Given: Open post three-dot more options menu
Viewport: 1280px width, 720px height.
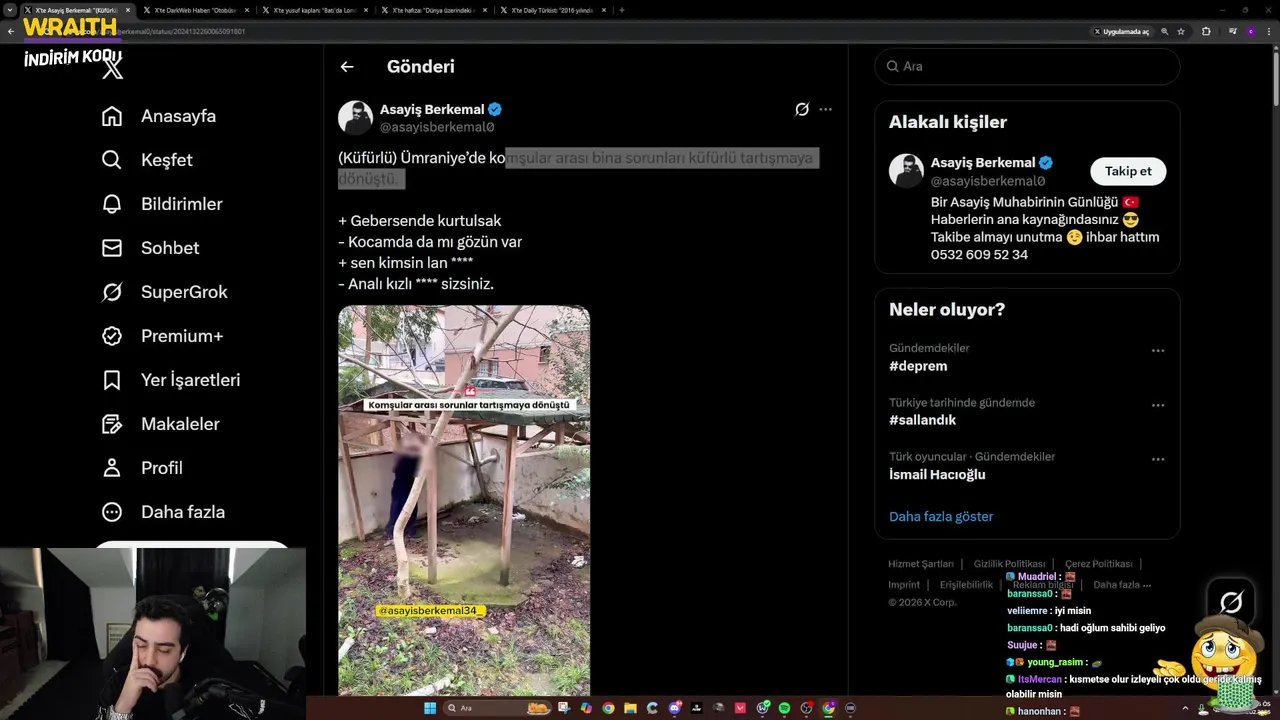Looking at the screenshot, I should [825, 109].
